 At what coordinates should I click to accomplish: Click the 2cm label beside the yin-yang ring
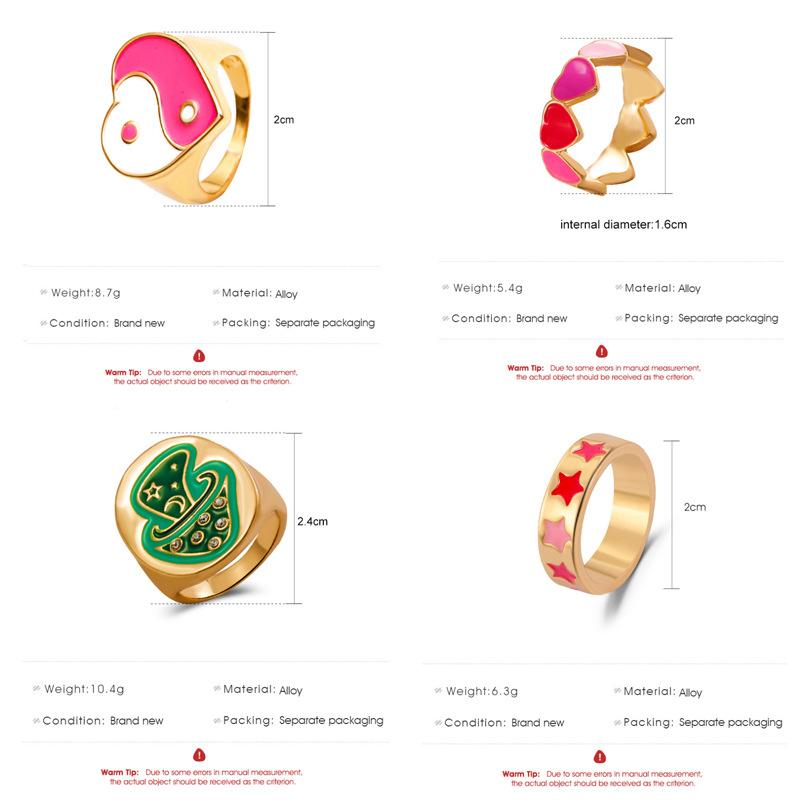click(x=284, y=119)
